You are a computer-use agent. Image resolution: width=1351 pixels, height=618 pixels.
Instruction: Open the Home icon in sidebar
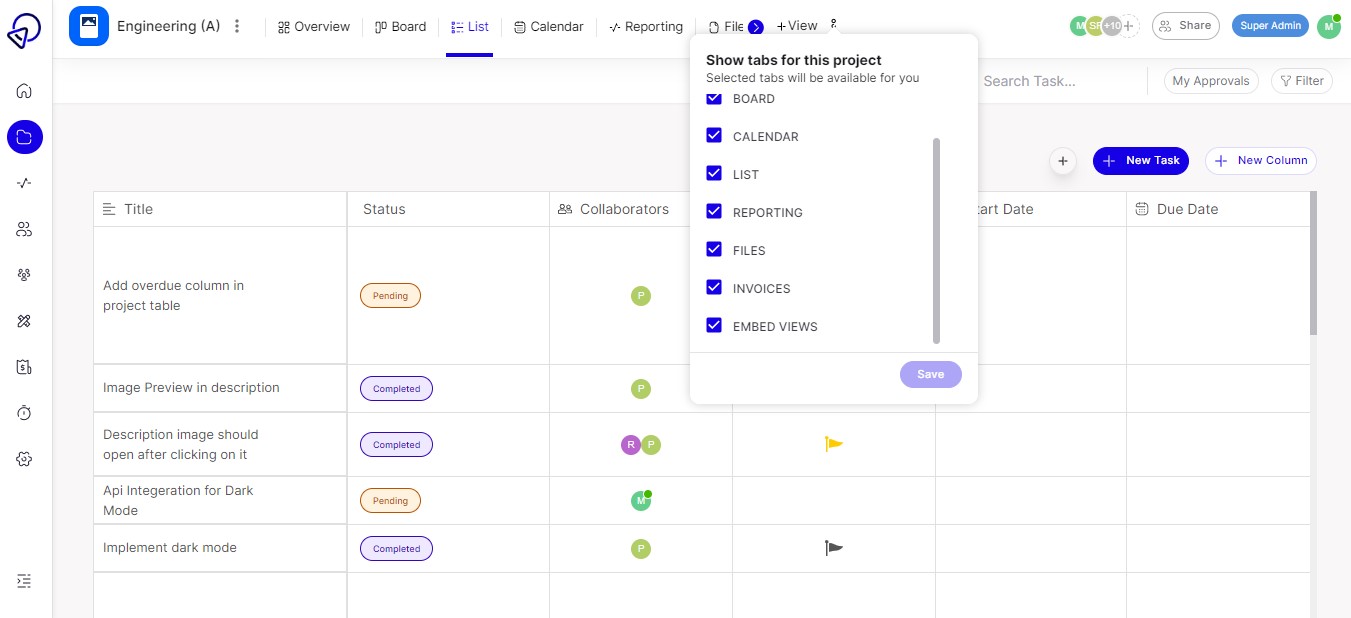click(24, 90)
